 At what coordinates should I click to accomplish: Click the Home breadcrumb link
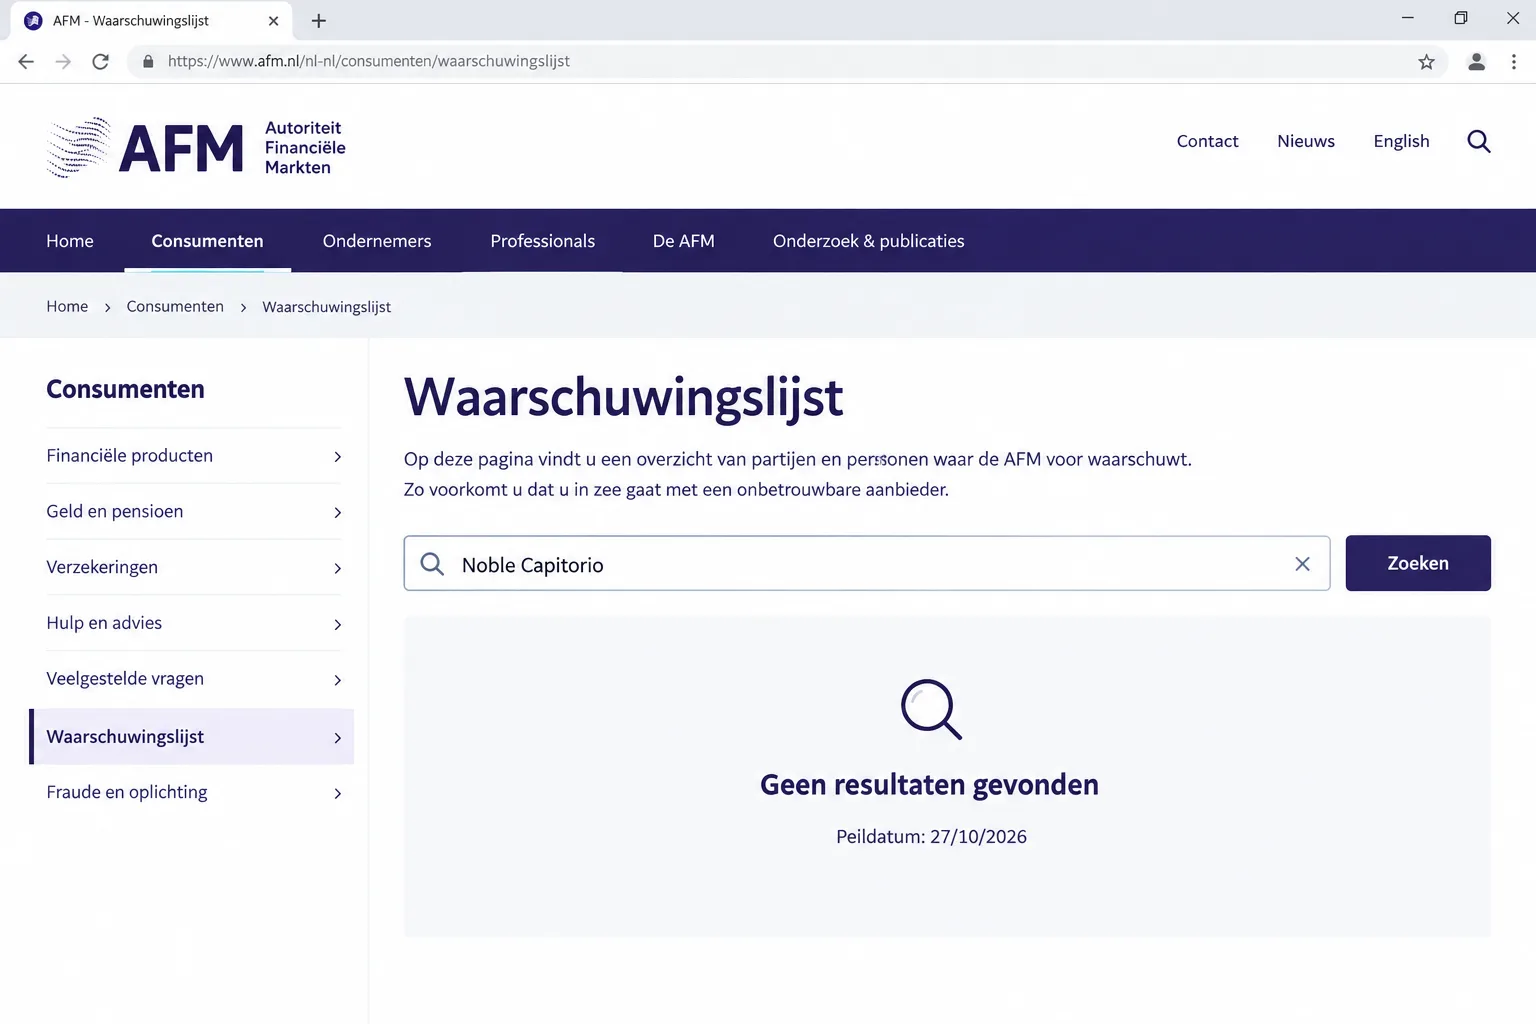coord(67,306)
